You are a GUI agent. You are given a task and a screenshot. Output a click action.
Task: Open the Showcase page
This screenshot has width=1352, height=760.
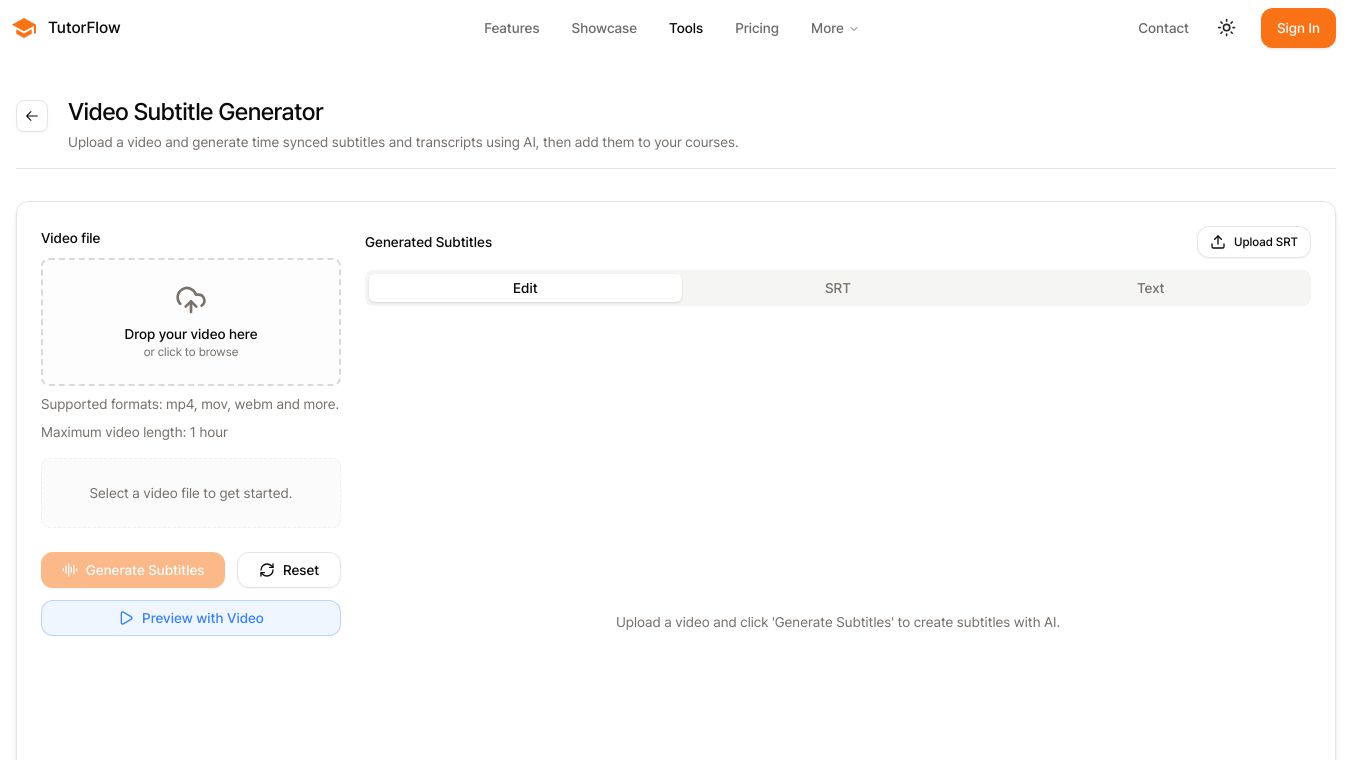[604, 28]
